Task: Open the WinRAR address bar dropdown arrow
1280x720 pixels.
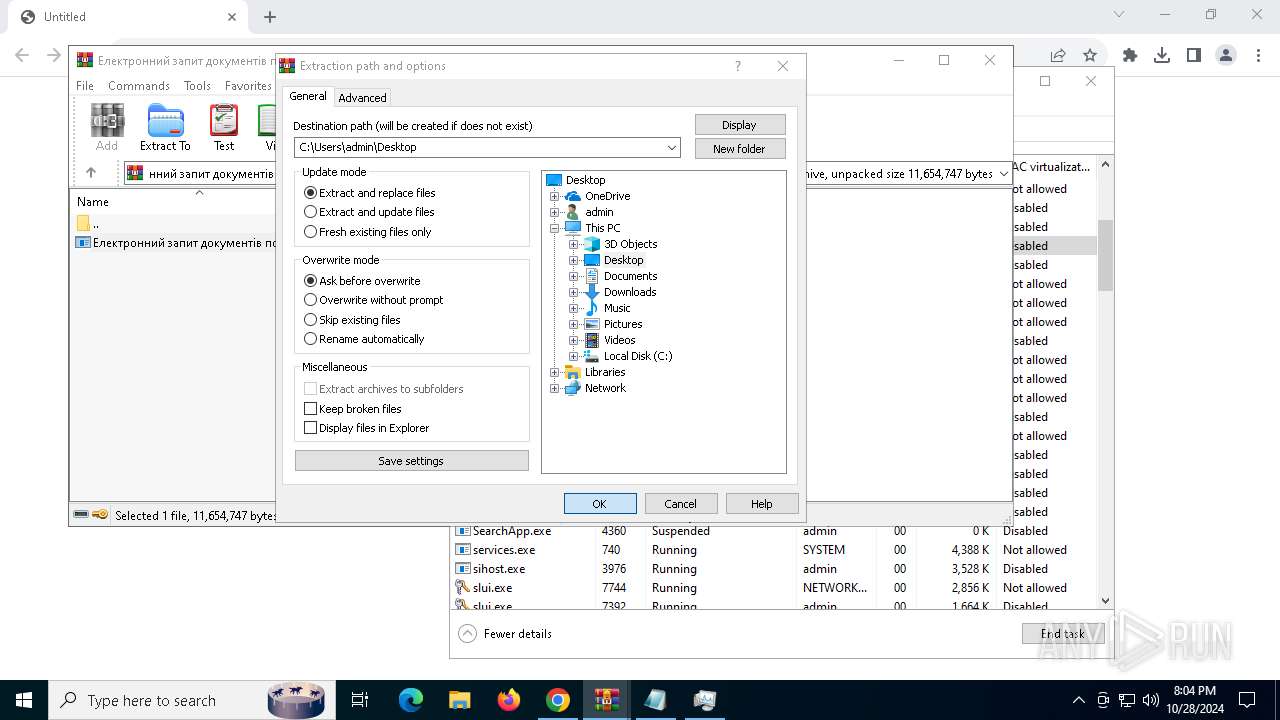Action: pyautogui.click(x=1003, y=174)
